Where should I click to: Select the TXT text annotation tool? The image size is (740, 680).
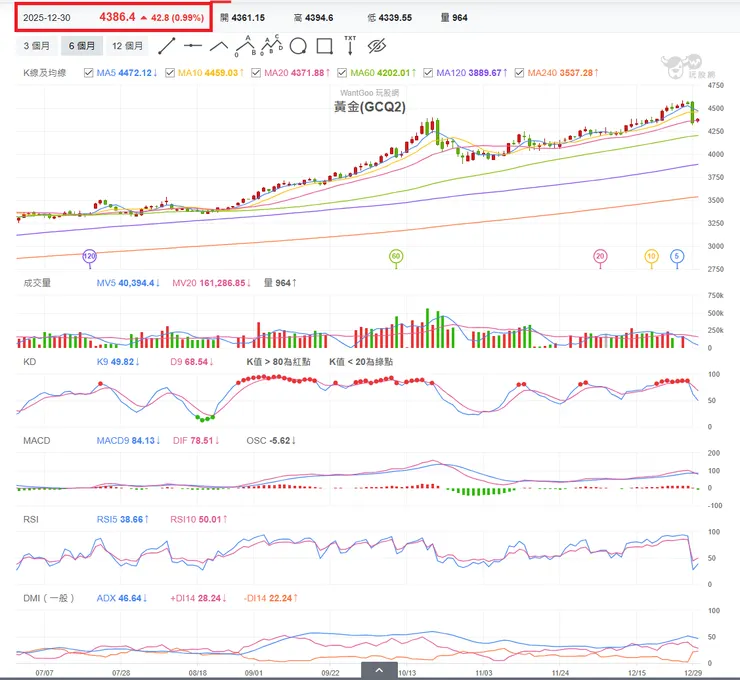coord(350,45)
